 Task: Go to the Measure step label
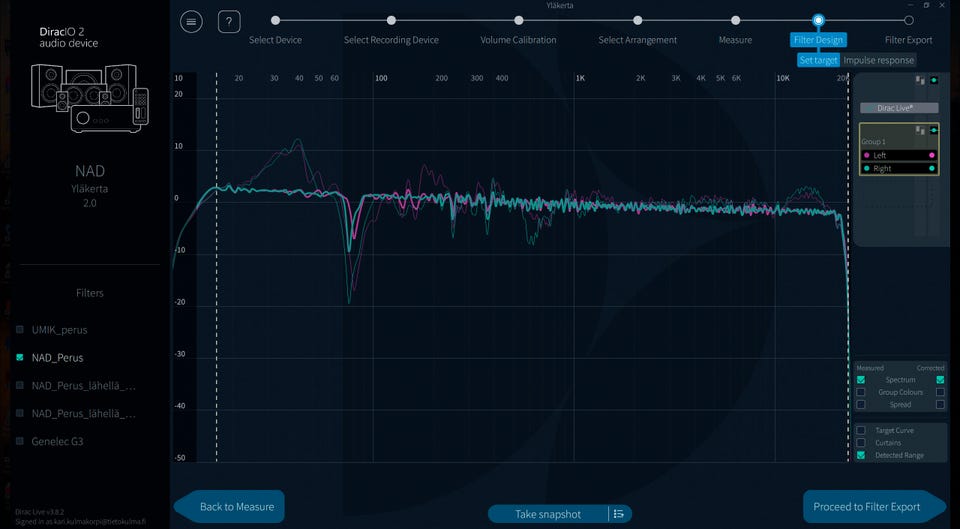point(735,40)
